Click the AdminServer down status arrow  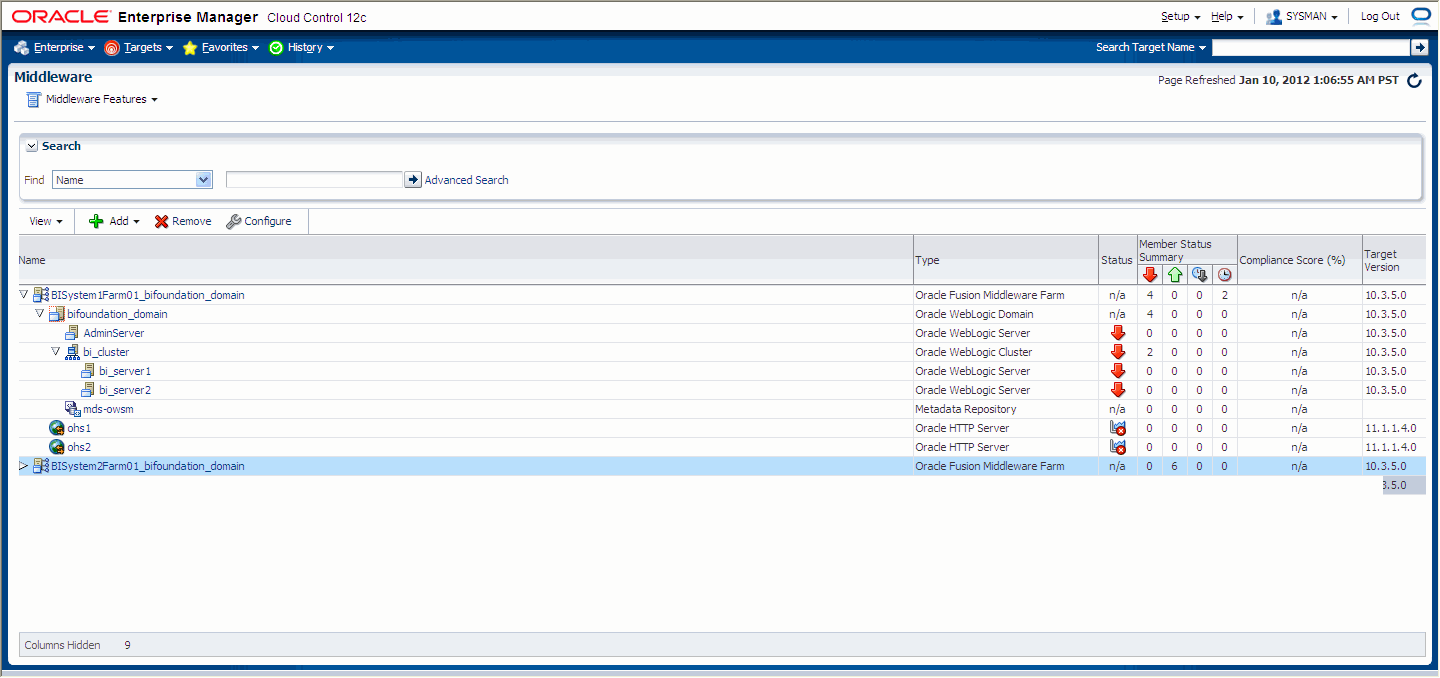[x=1118, y=333]
